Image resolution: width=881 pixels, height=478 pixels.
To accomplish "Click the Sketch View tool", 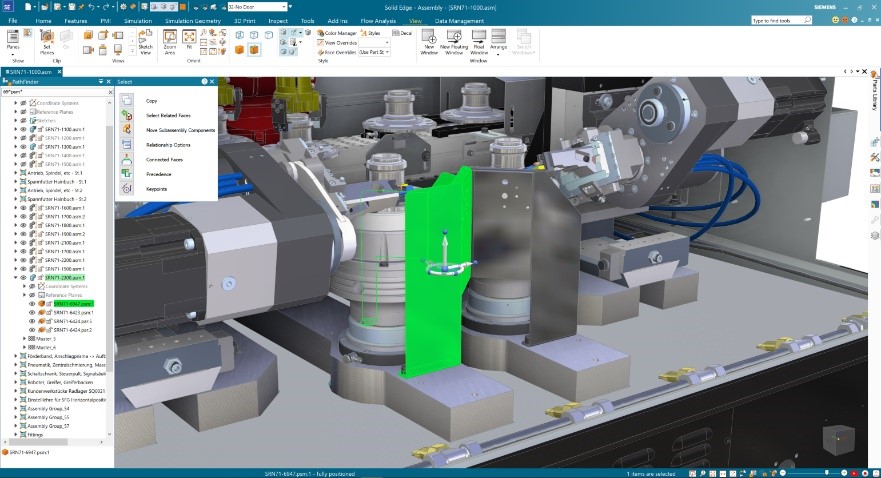I will click(x=146, y=42).
